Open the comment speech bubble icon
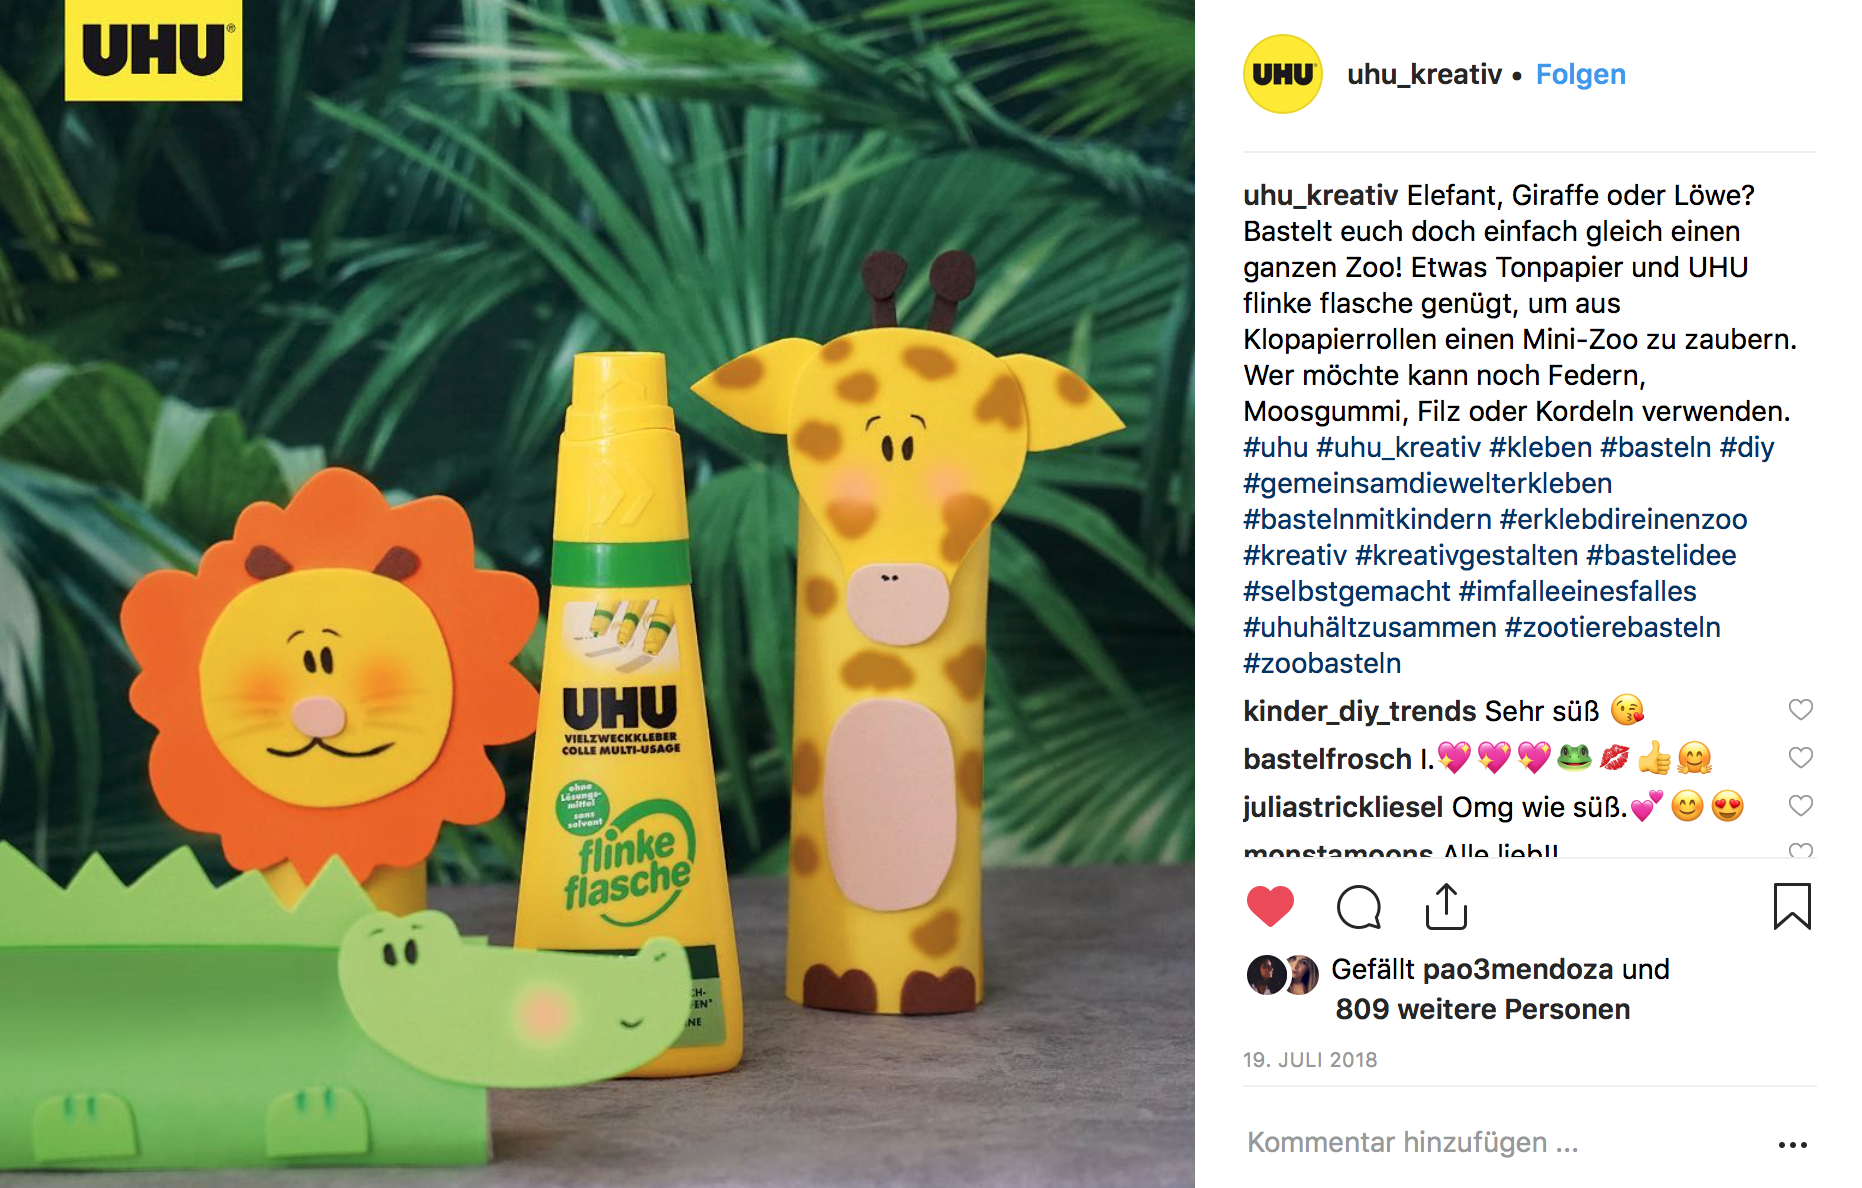 point(1358,907)
